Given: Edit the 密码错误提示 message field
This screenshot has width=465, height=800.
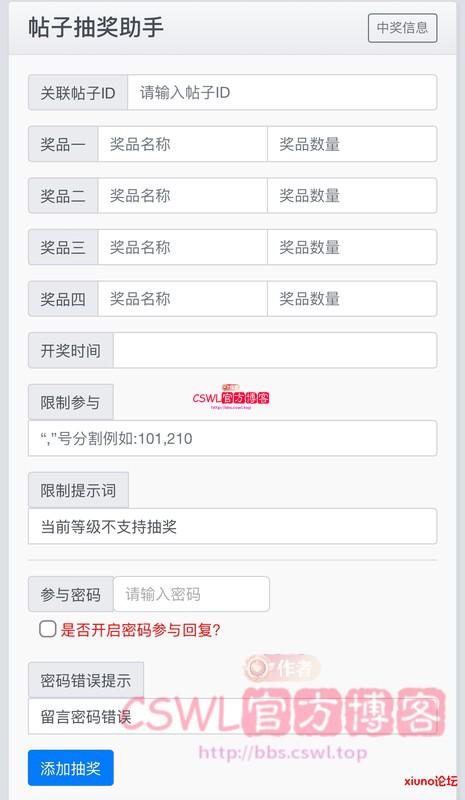Looking at the screenshot, I should [232, 716].
